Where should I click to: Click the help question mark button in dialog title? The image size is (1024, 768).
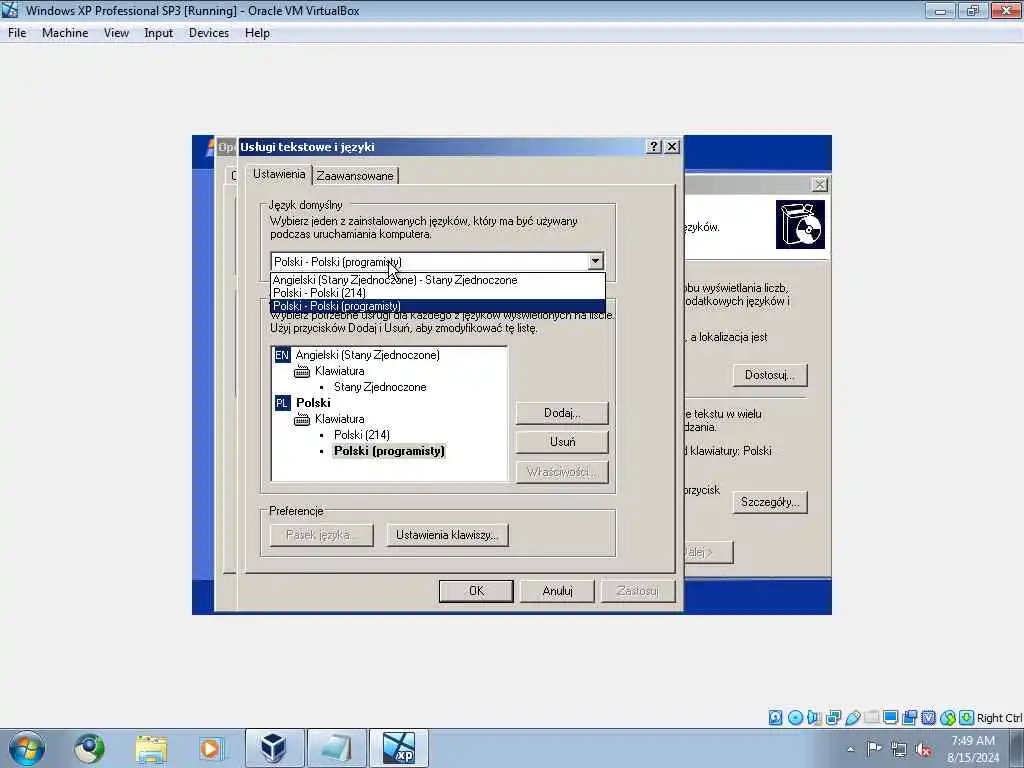(653, 146)
